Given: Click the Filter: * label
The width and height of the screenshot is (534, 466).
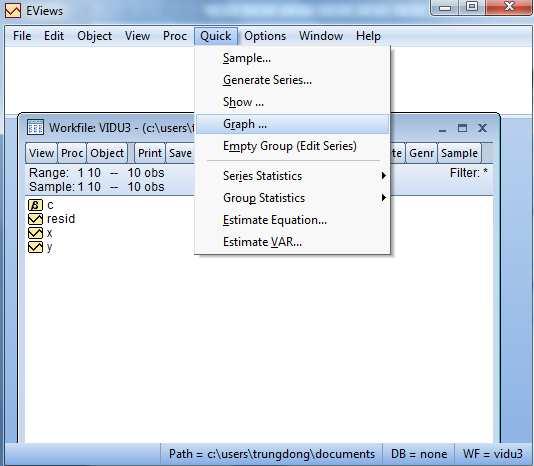Looking at the screenshot, I should [x=469, y=173].
